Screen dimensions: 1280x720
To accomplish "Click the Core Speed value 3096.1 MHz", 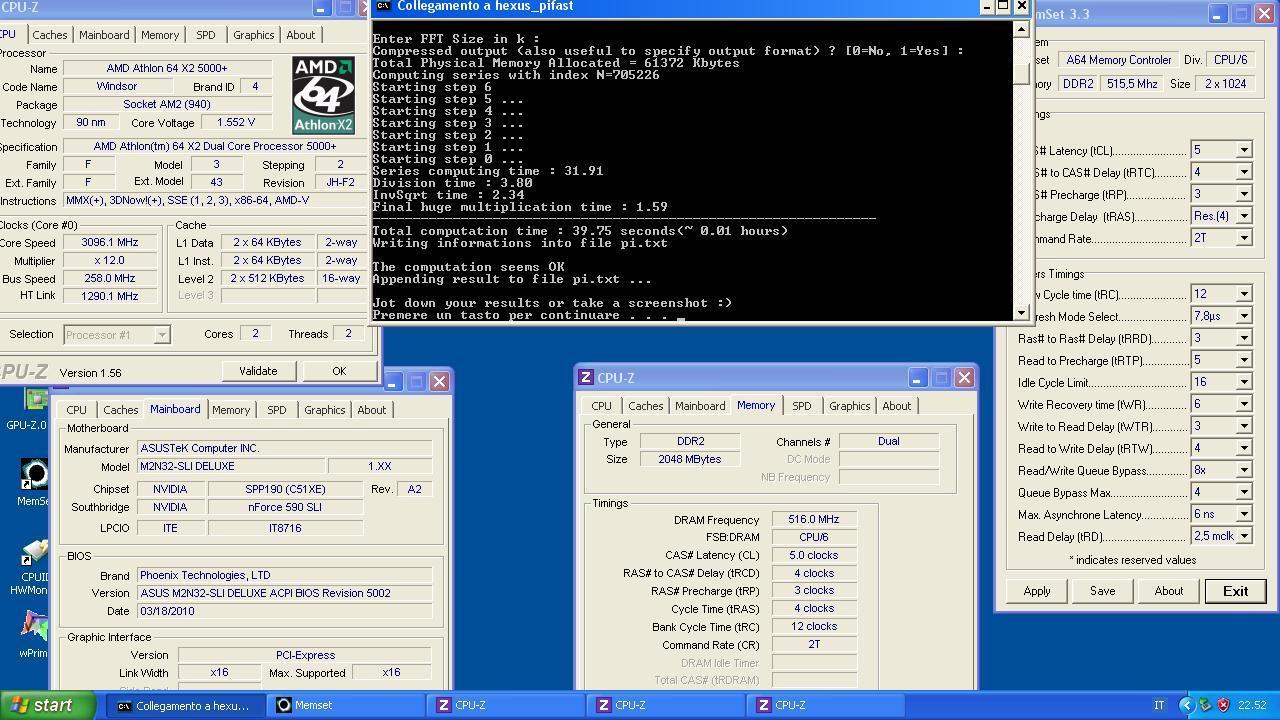I will point(110,243).
